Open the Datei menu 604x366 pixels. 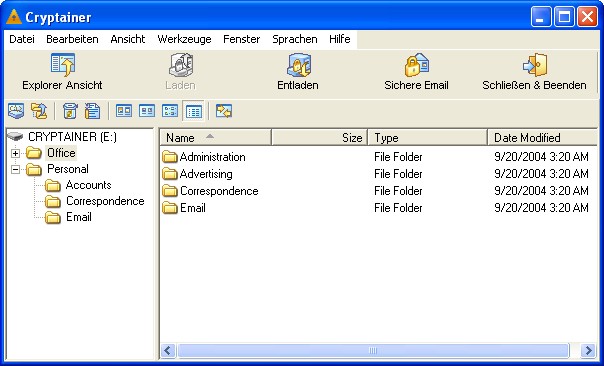tap(22, 39)
